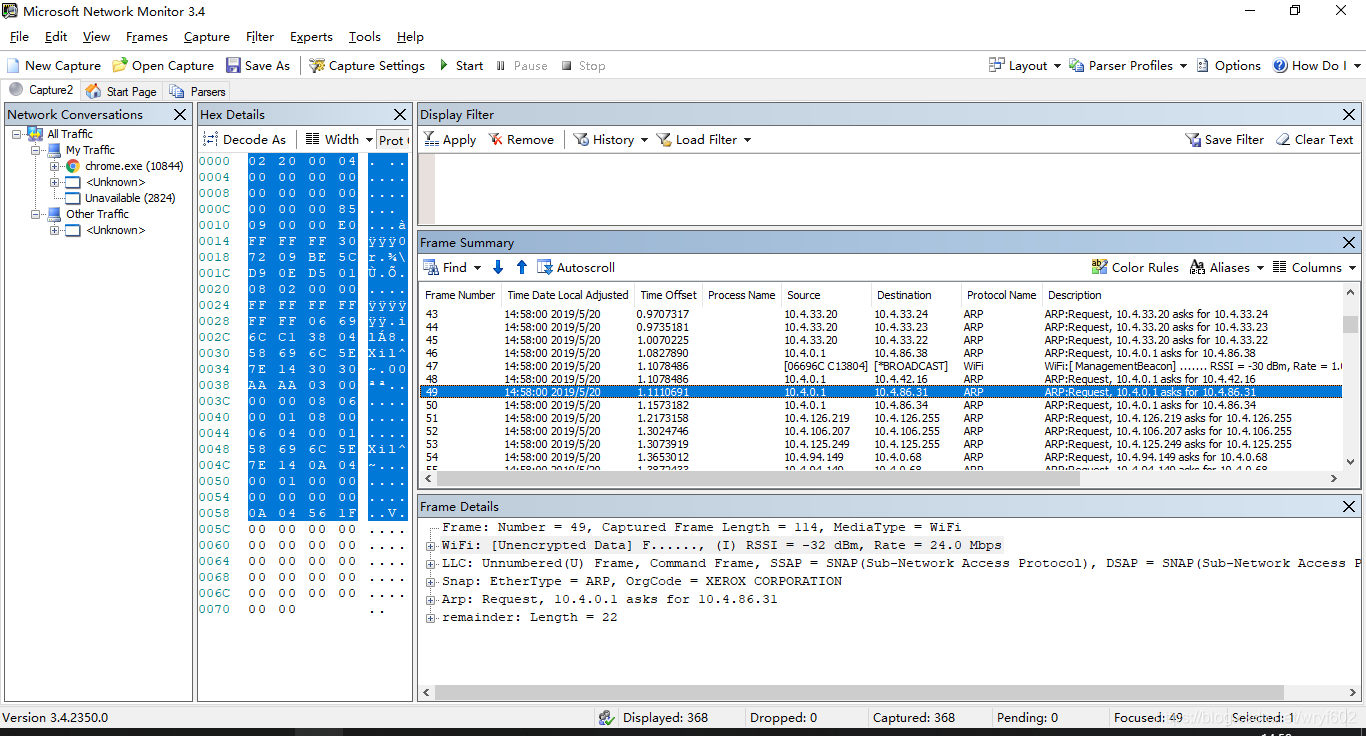
Task: Close the Network Conversations panel
Action: (x=180, y=115)
